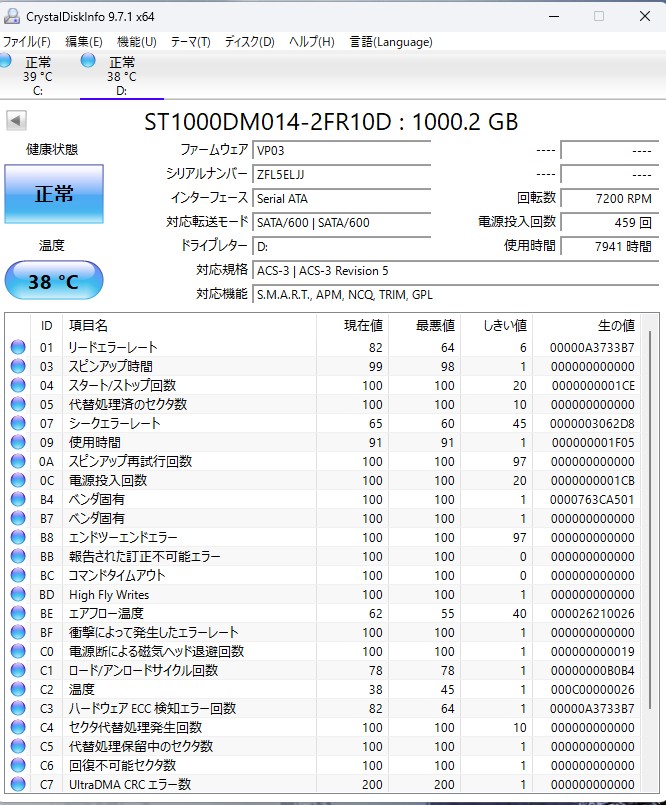Click the しきい値 column header
Viewport: 666px width, 805px height.
[x=497, y=325]
